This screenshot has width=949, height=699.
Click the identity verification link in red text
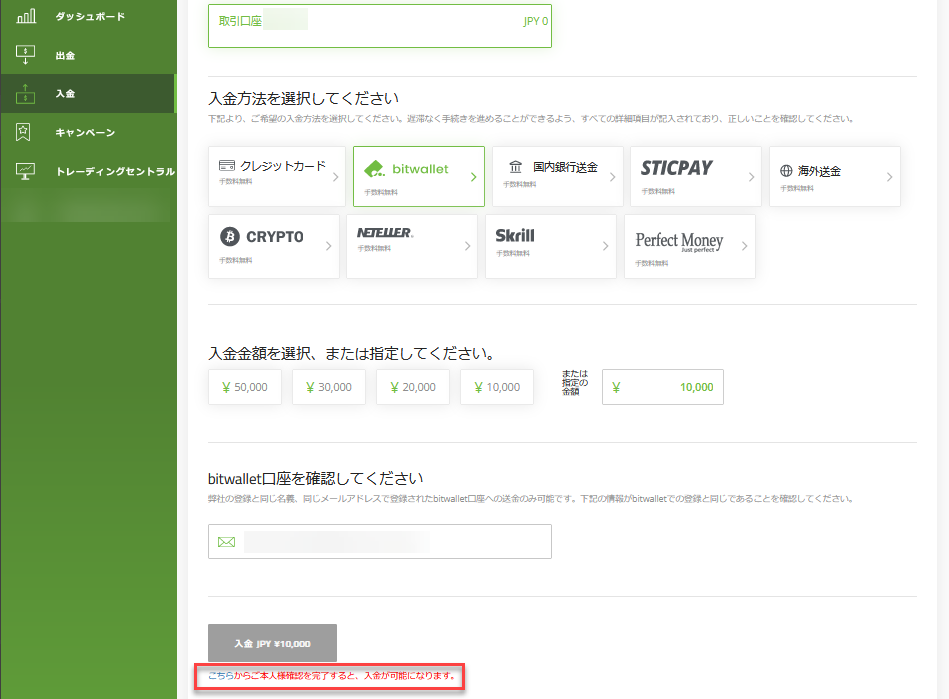[331, 677]
